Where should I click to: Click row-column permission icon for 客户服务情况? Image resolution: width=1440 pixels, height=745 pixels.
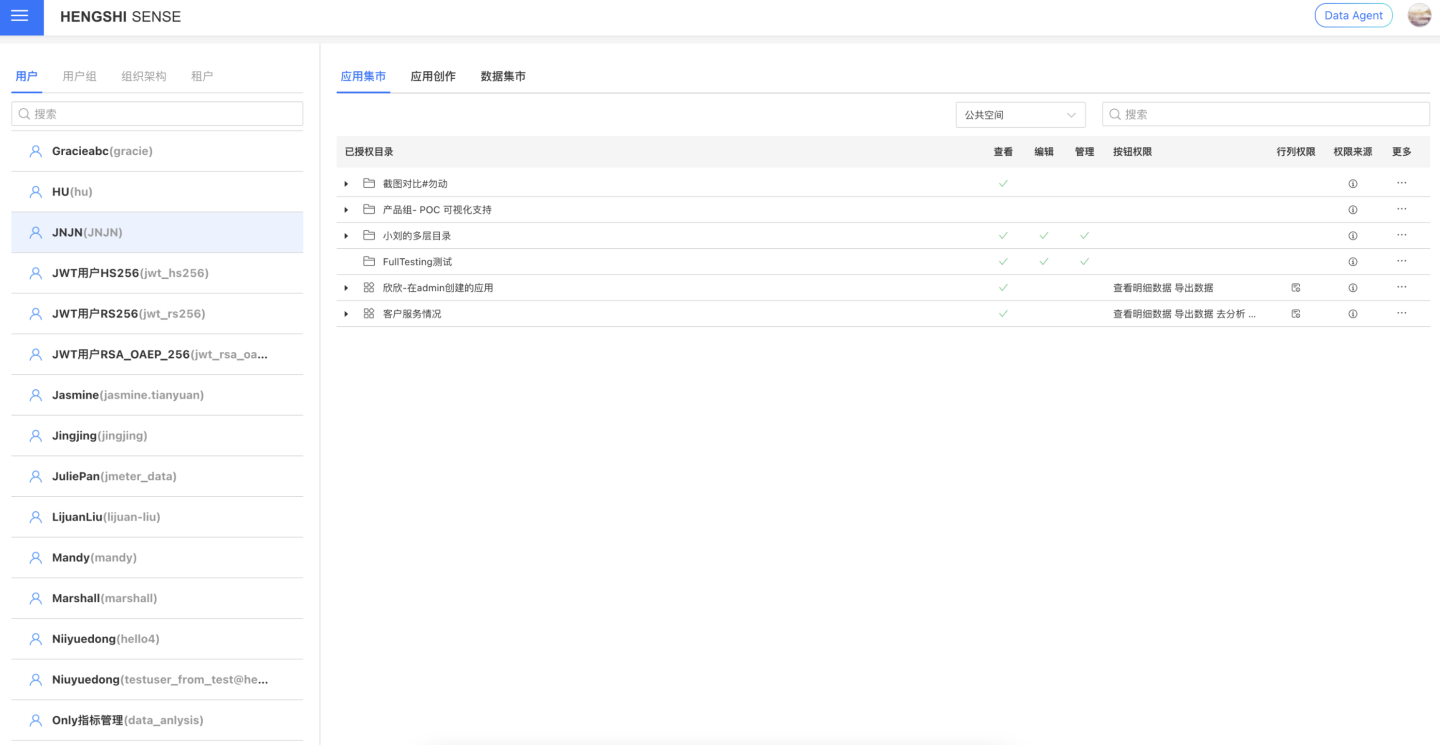[x=1296, y=314]
